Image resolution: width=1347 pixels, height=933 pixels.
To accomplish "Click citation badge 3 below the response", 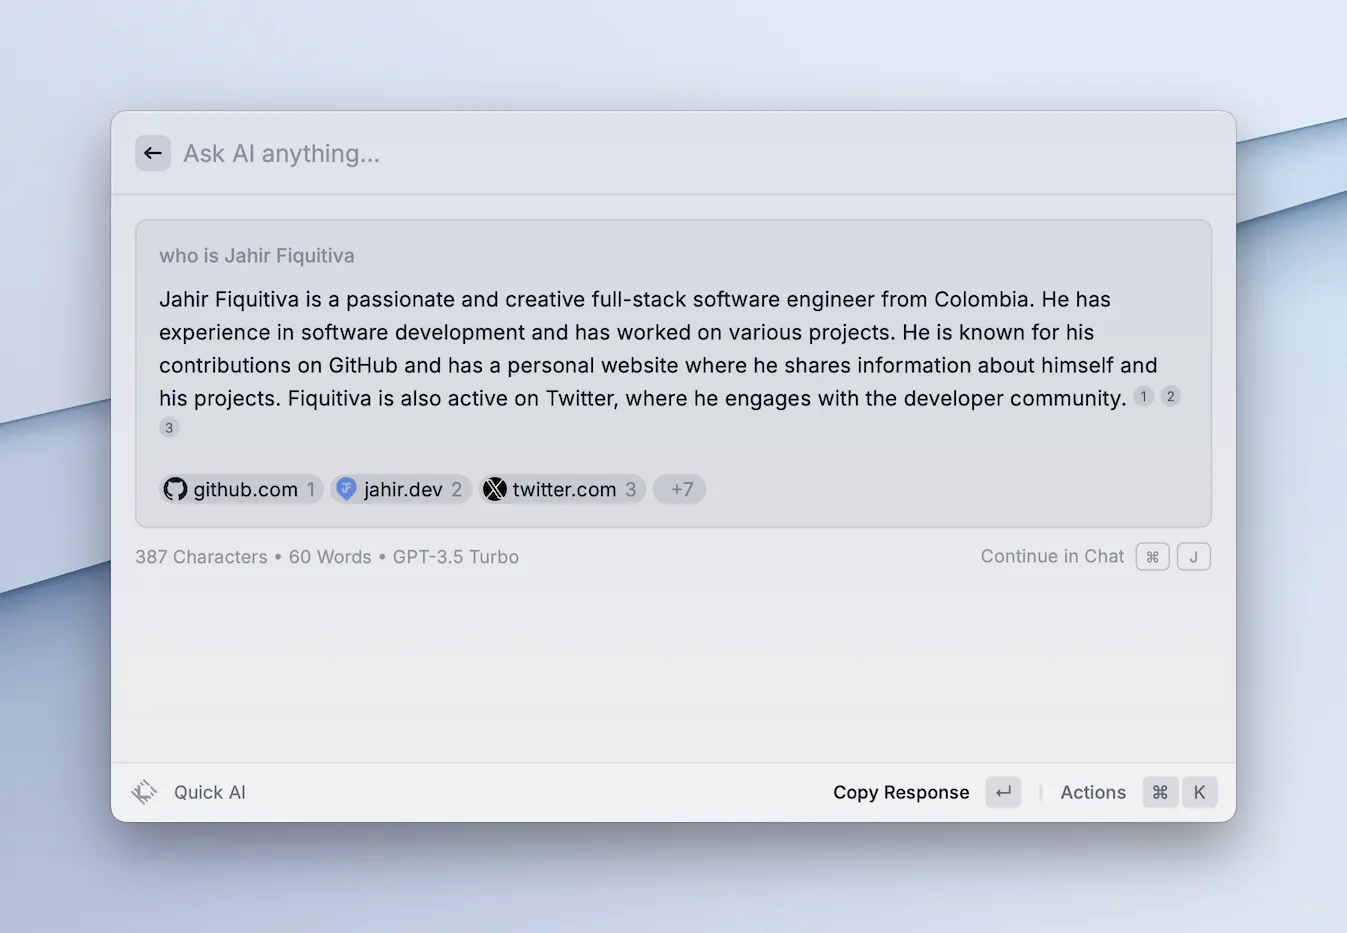I will [169, 428].
